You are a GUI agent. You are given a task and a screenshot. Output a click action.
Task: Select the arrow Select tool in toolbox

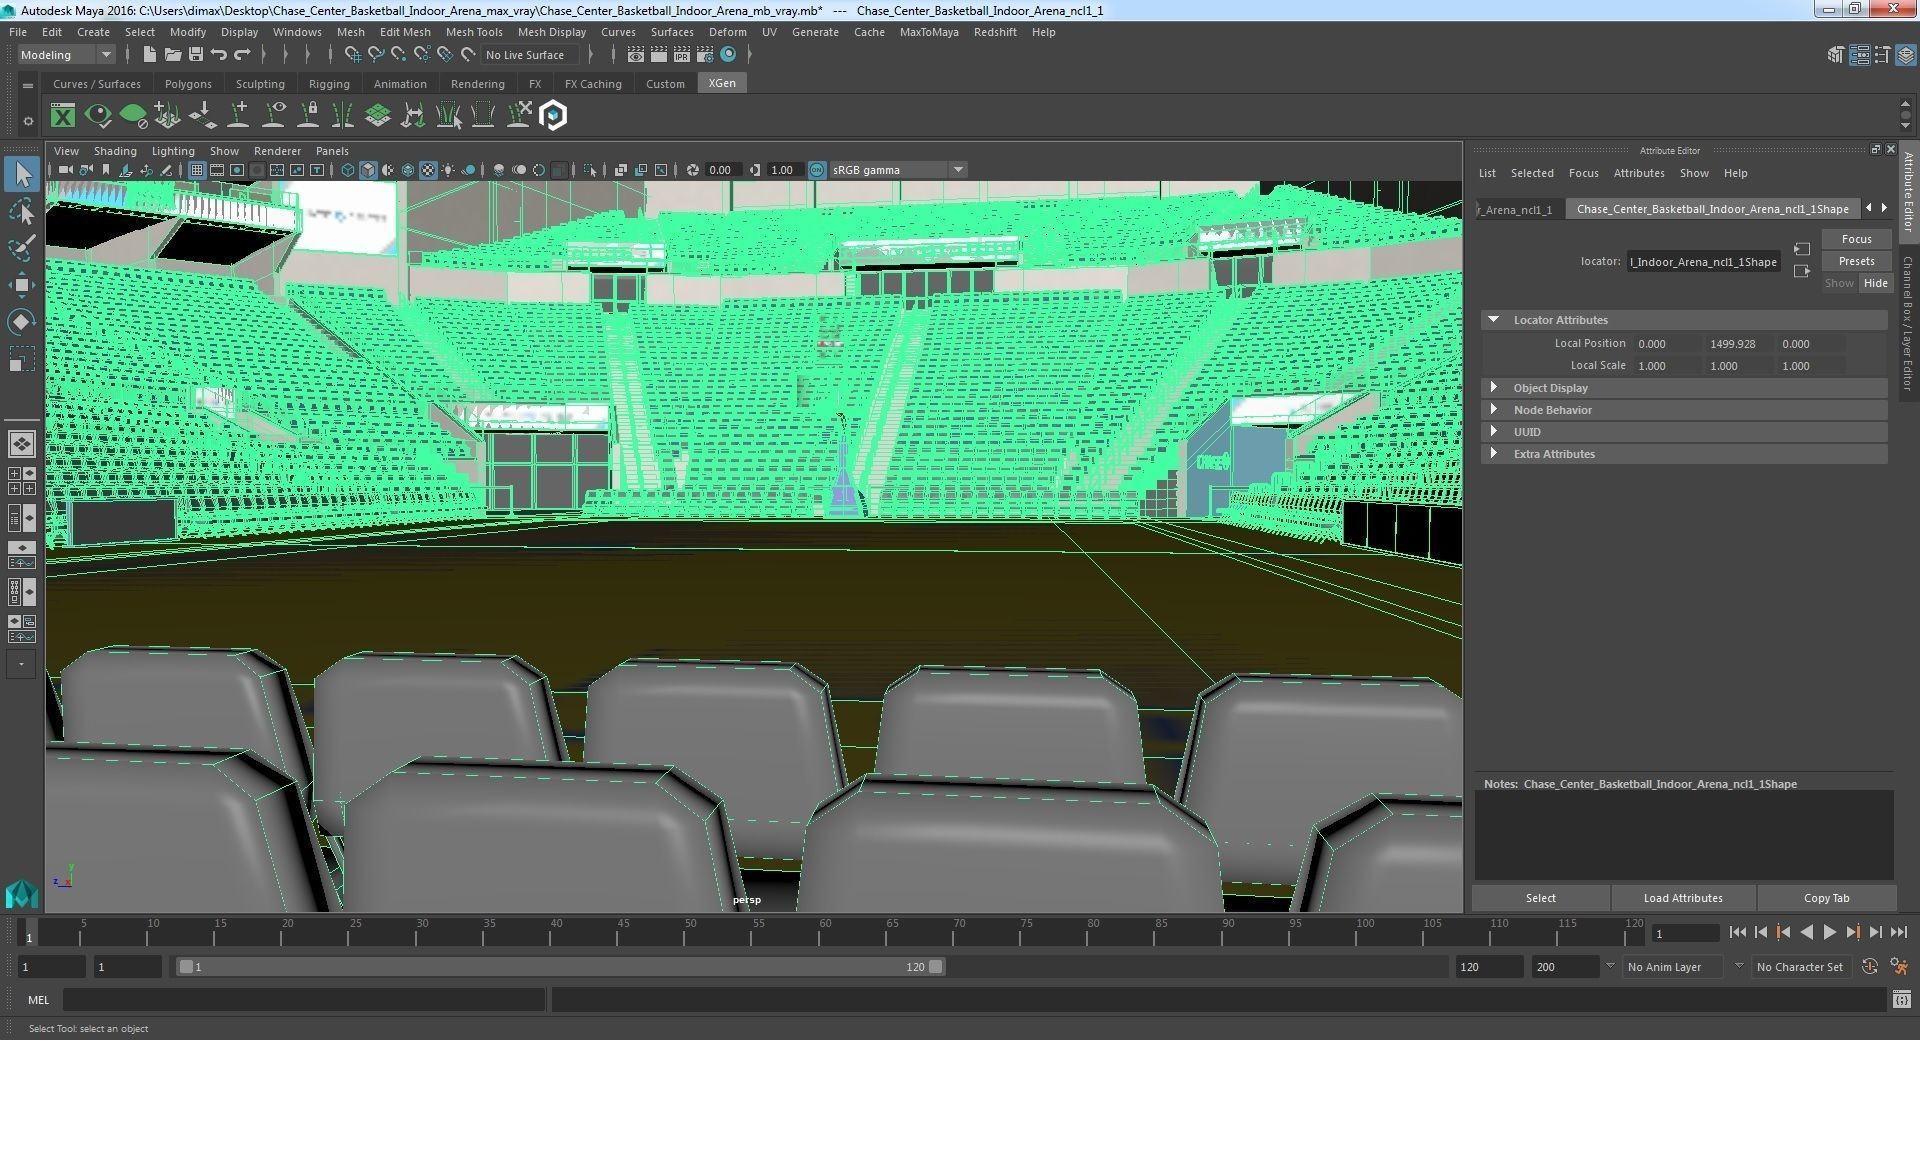22,174
